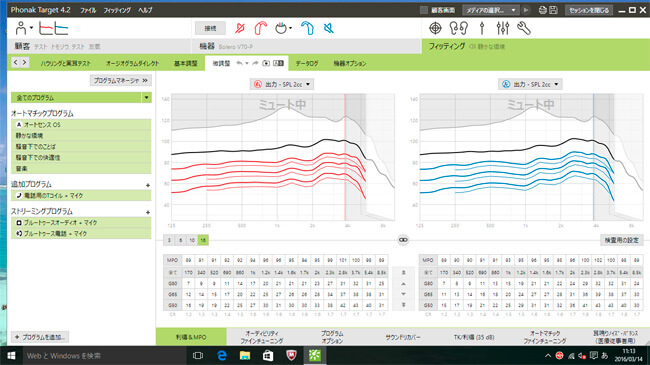Switch to オージオグラムダイレクト tab
Image resolution: width=650 pixels, height=365 pixels.
[132, 63]
